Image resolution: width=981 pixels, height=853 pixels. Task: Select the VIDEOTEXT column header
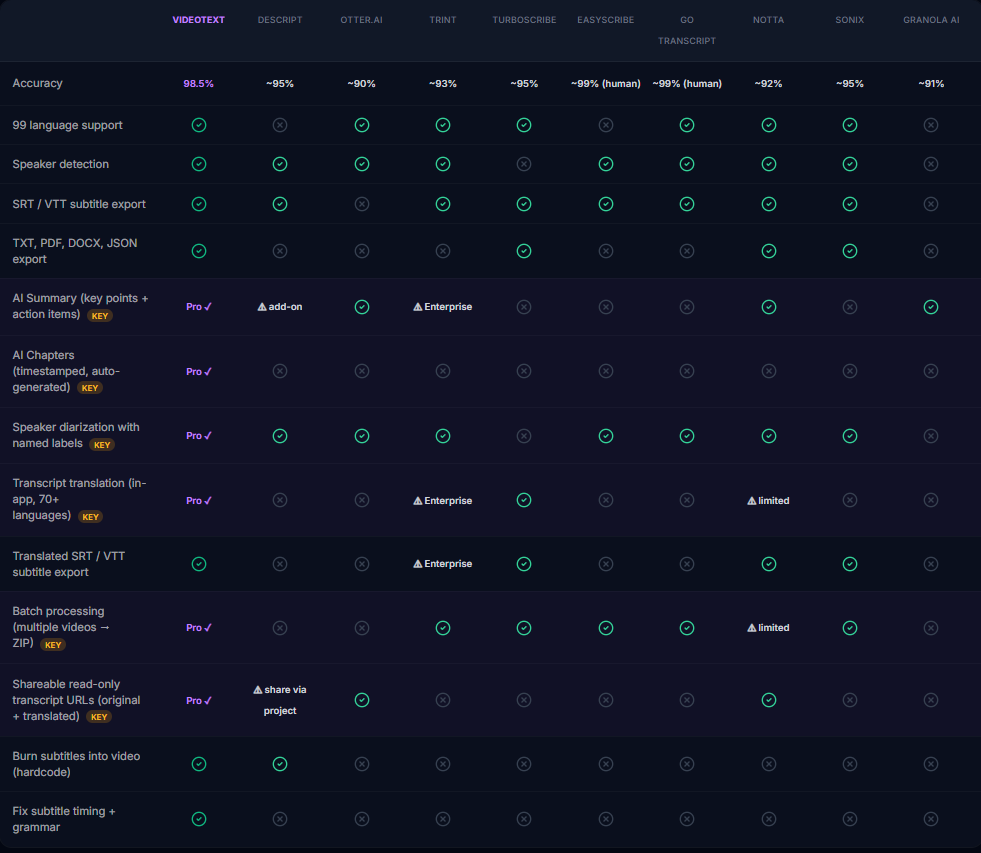coord(199,20)
